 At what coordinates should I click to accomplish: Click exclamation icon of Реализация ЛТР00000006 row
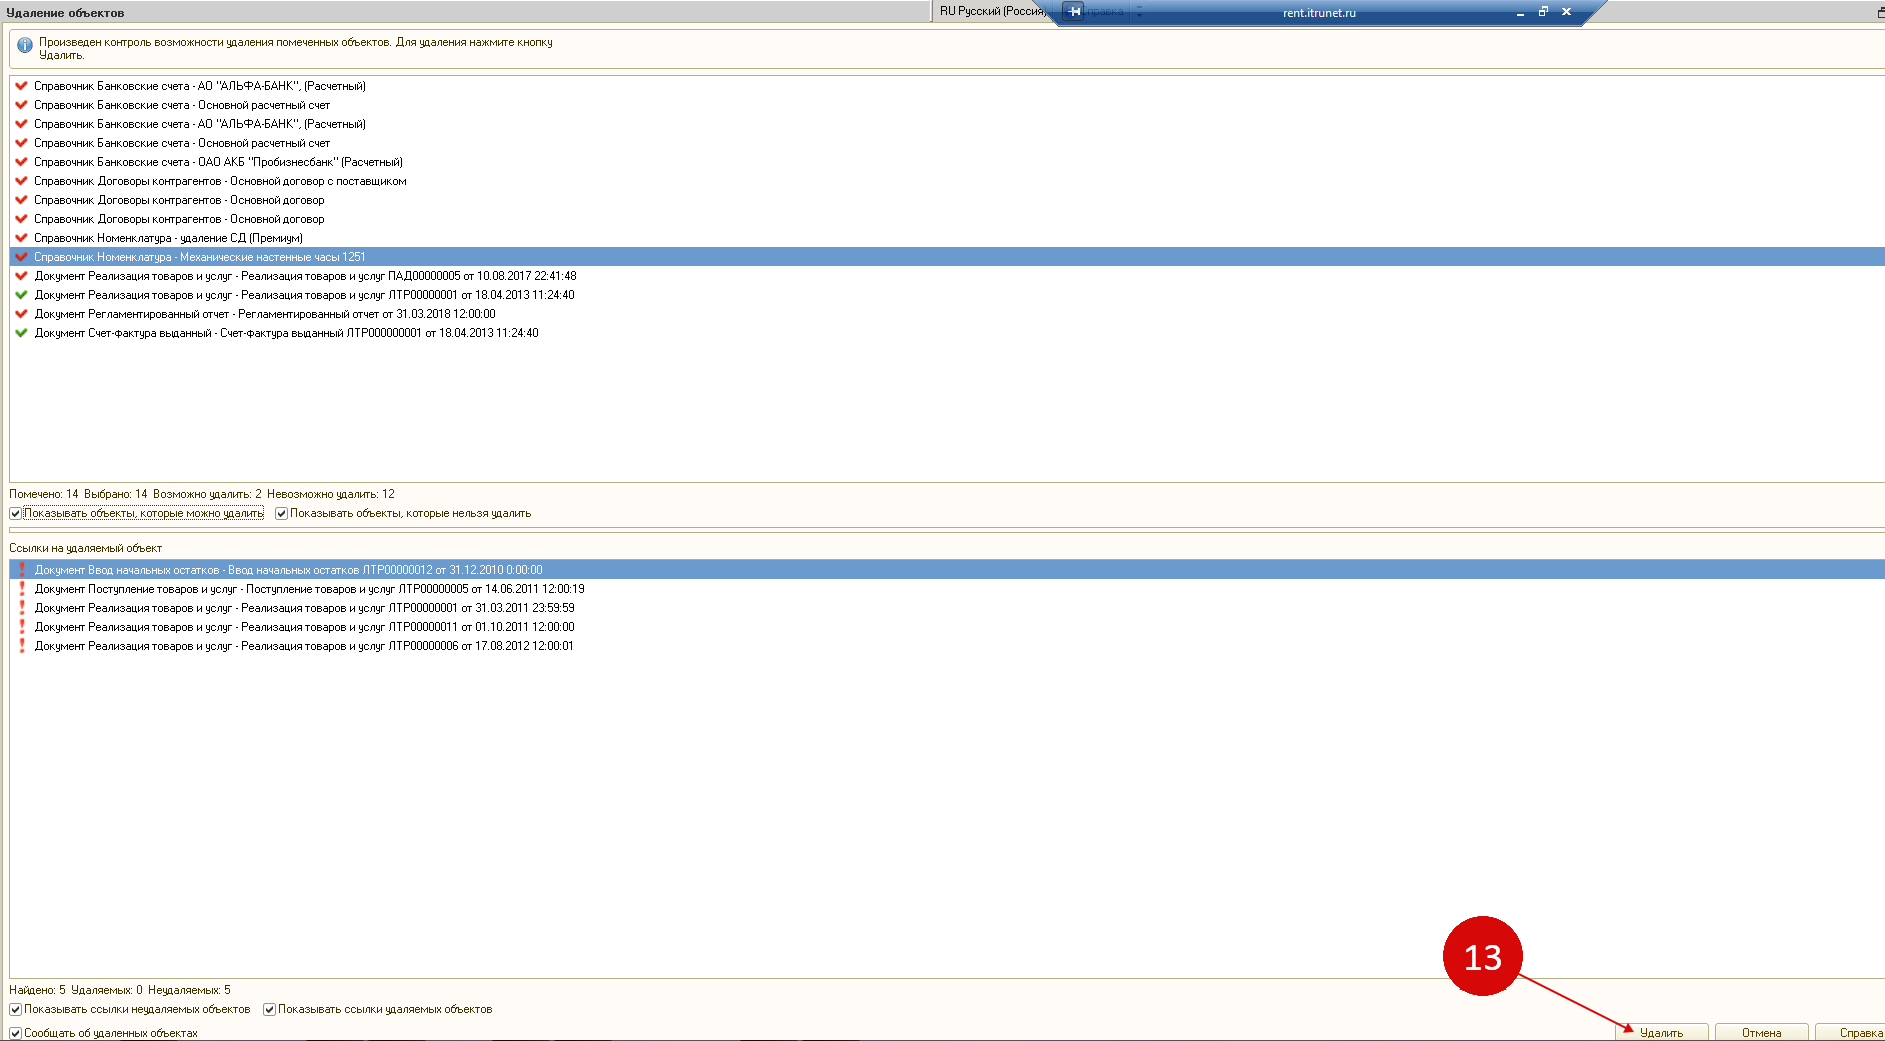(x=22, y=646)
